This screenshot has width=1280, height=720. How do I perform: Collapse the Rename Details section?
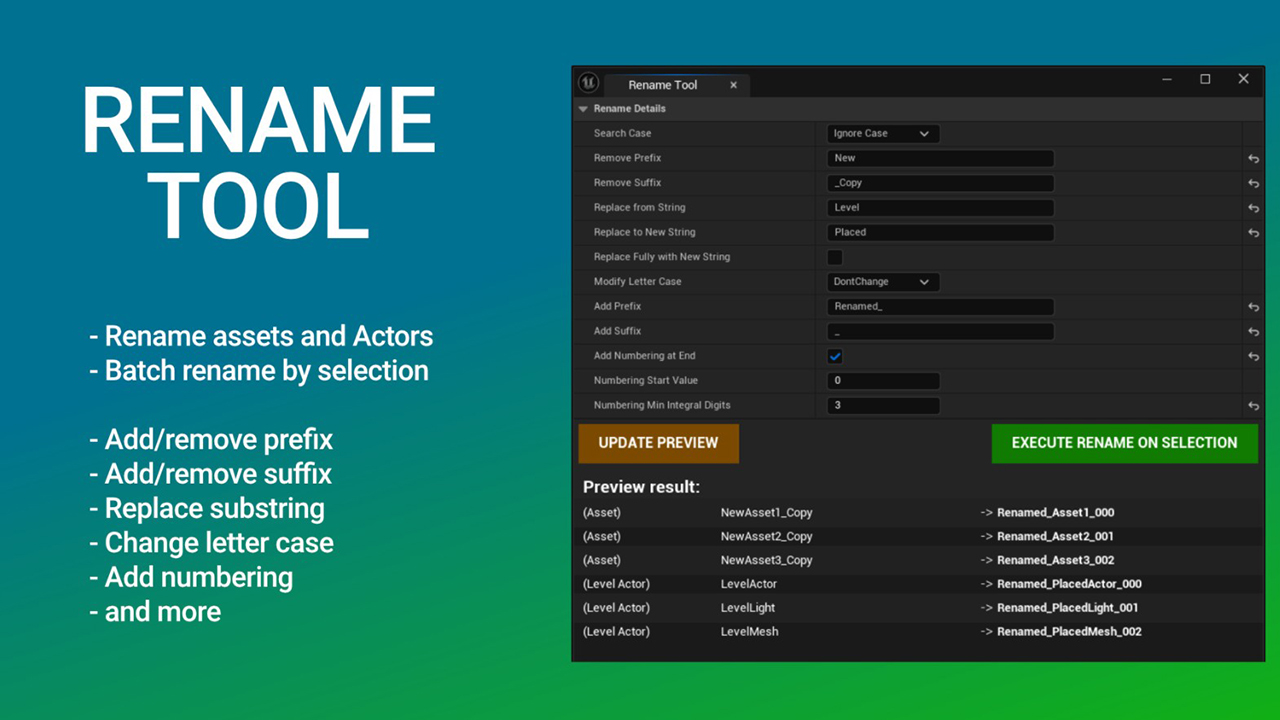583,108
